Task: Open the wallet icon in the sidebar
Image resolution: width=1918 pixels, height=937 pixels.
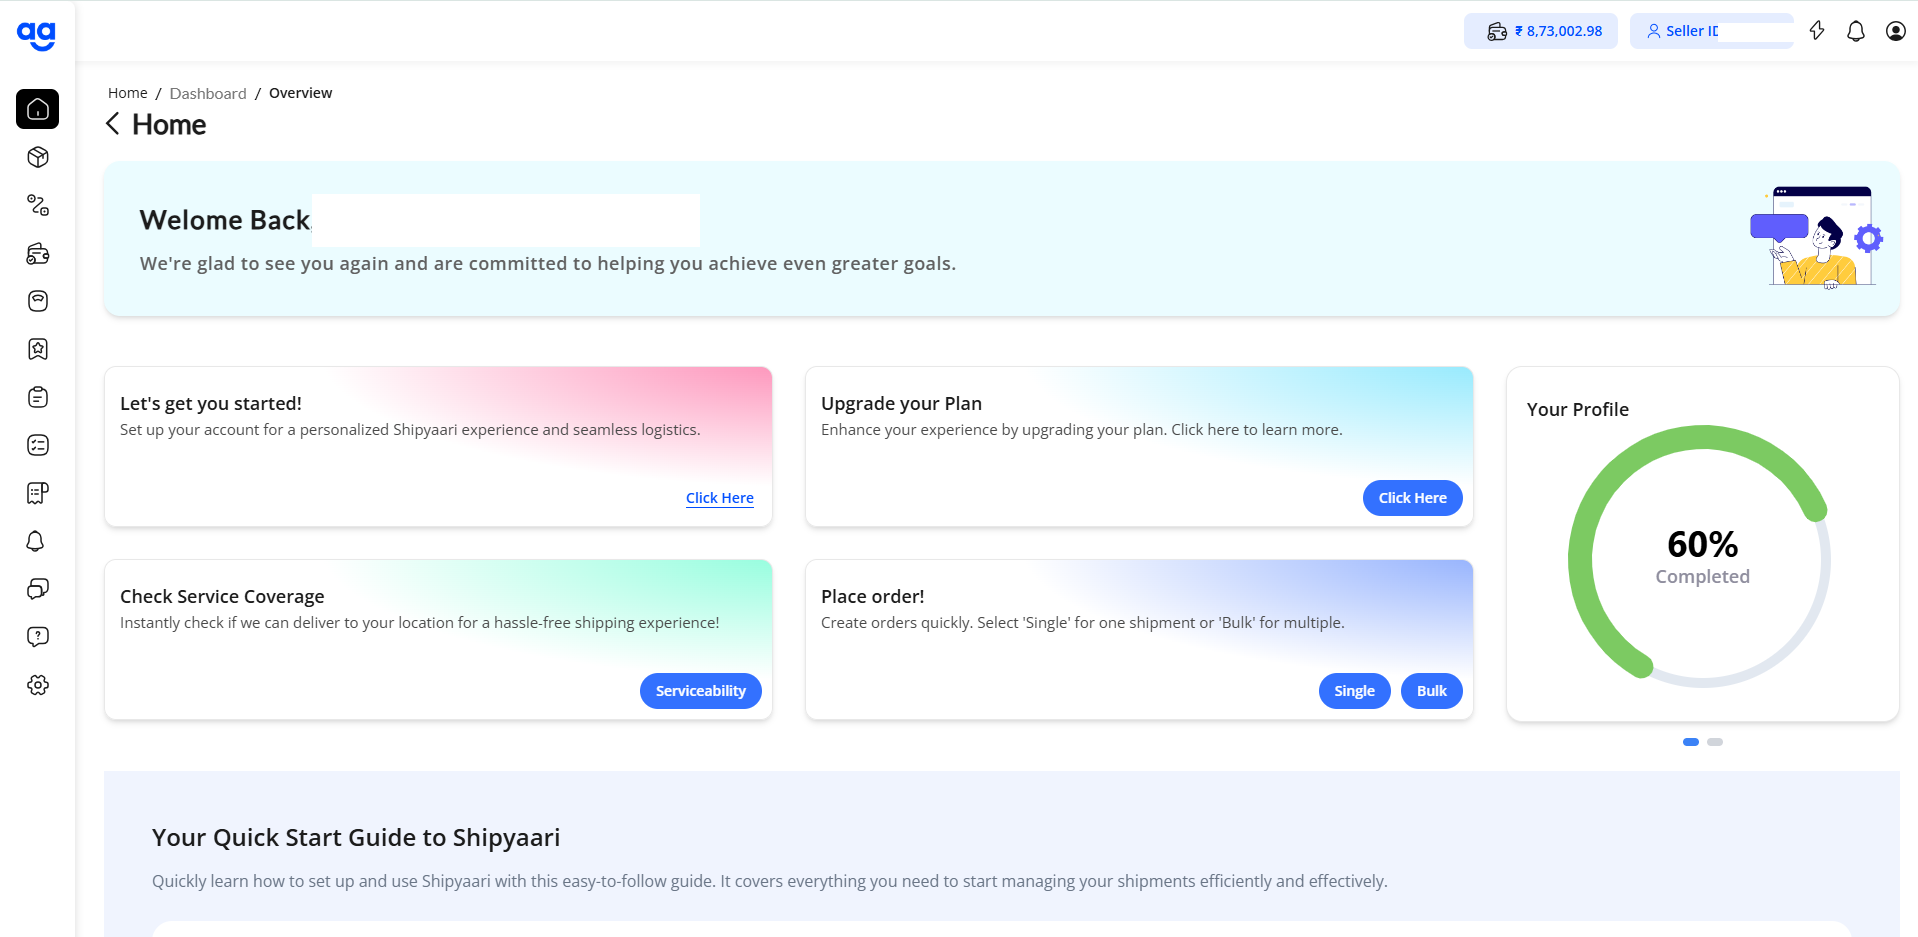Action: click(x=38, y=253)
